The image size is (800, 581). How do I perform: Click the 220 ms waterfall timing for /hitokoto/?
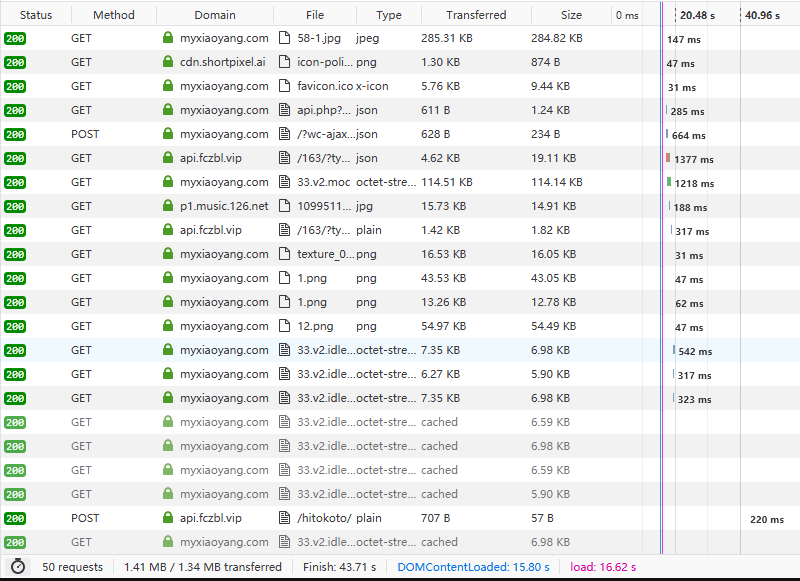tap(767, 519)
